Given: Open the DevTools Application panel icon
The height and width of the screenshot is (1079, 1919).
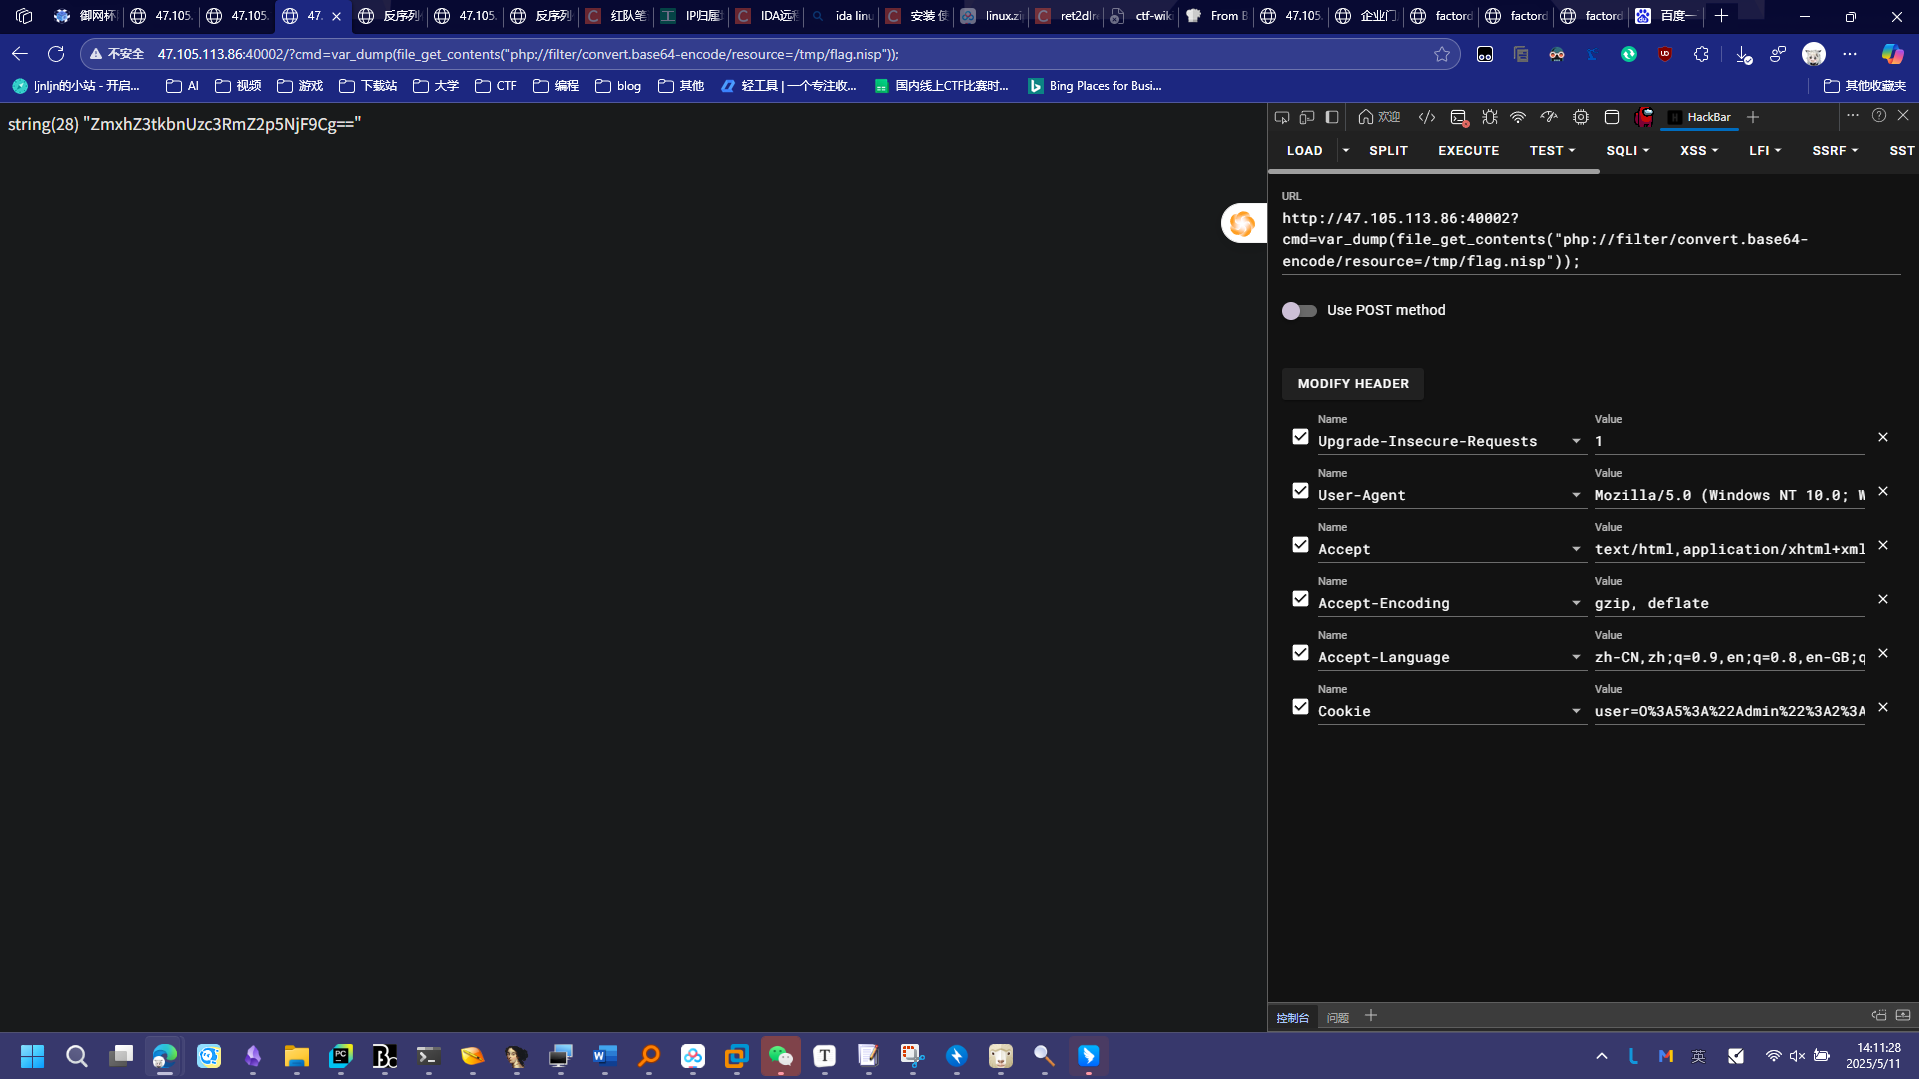Looking at the screenshot, I should click(x=1612, y=117).
